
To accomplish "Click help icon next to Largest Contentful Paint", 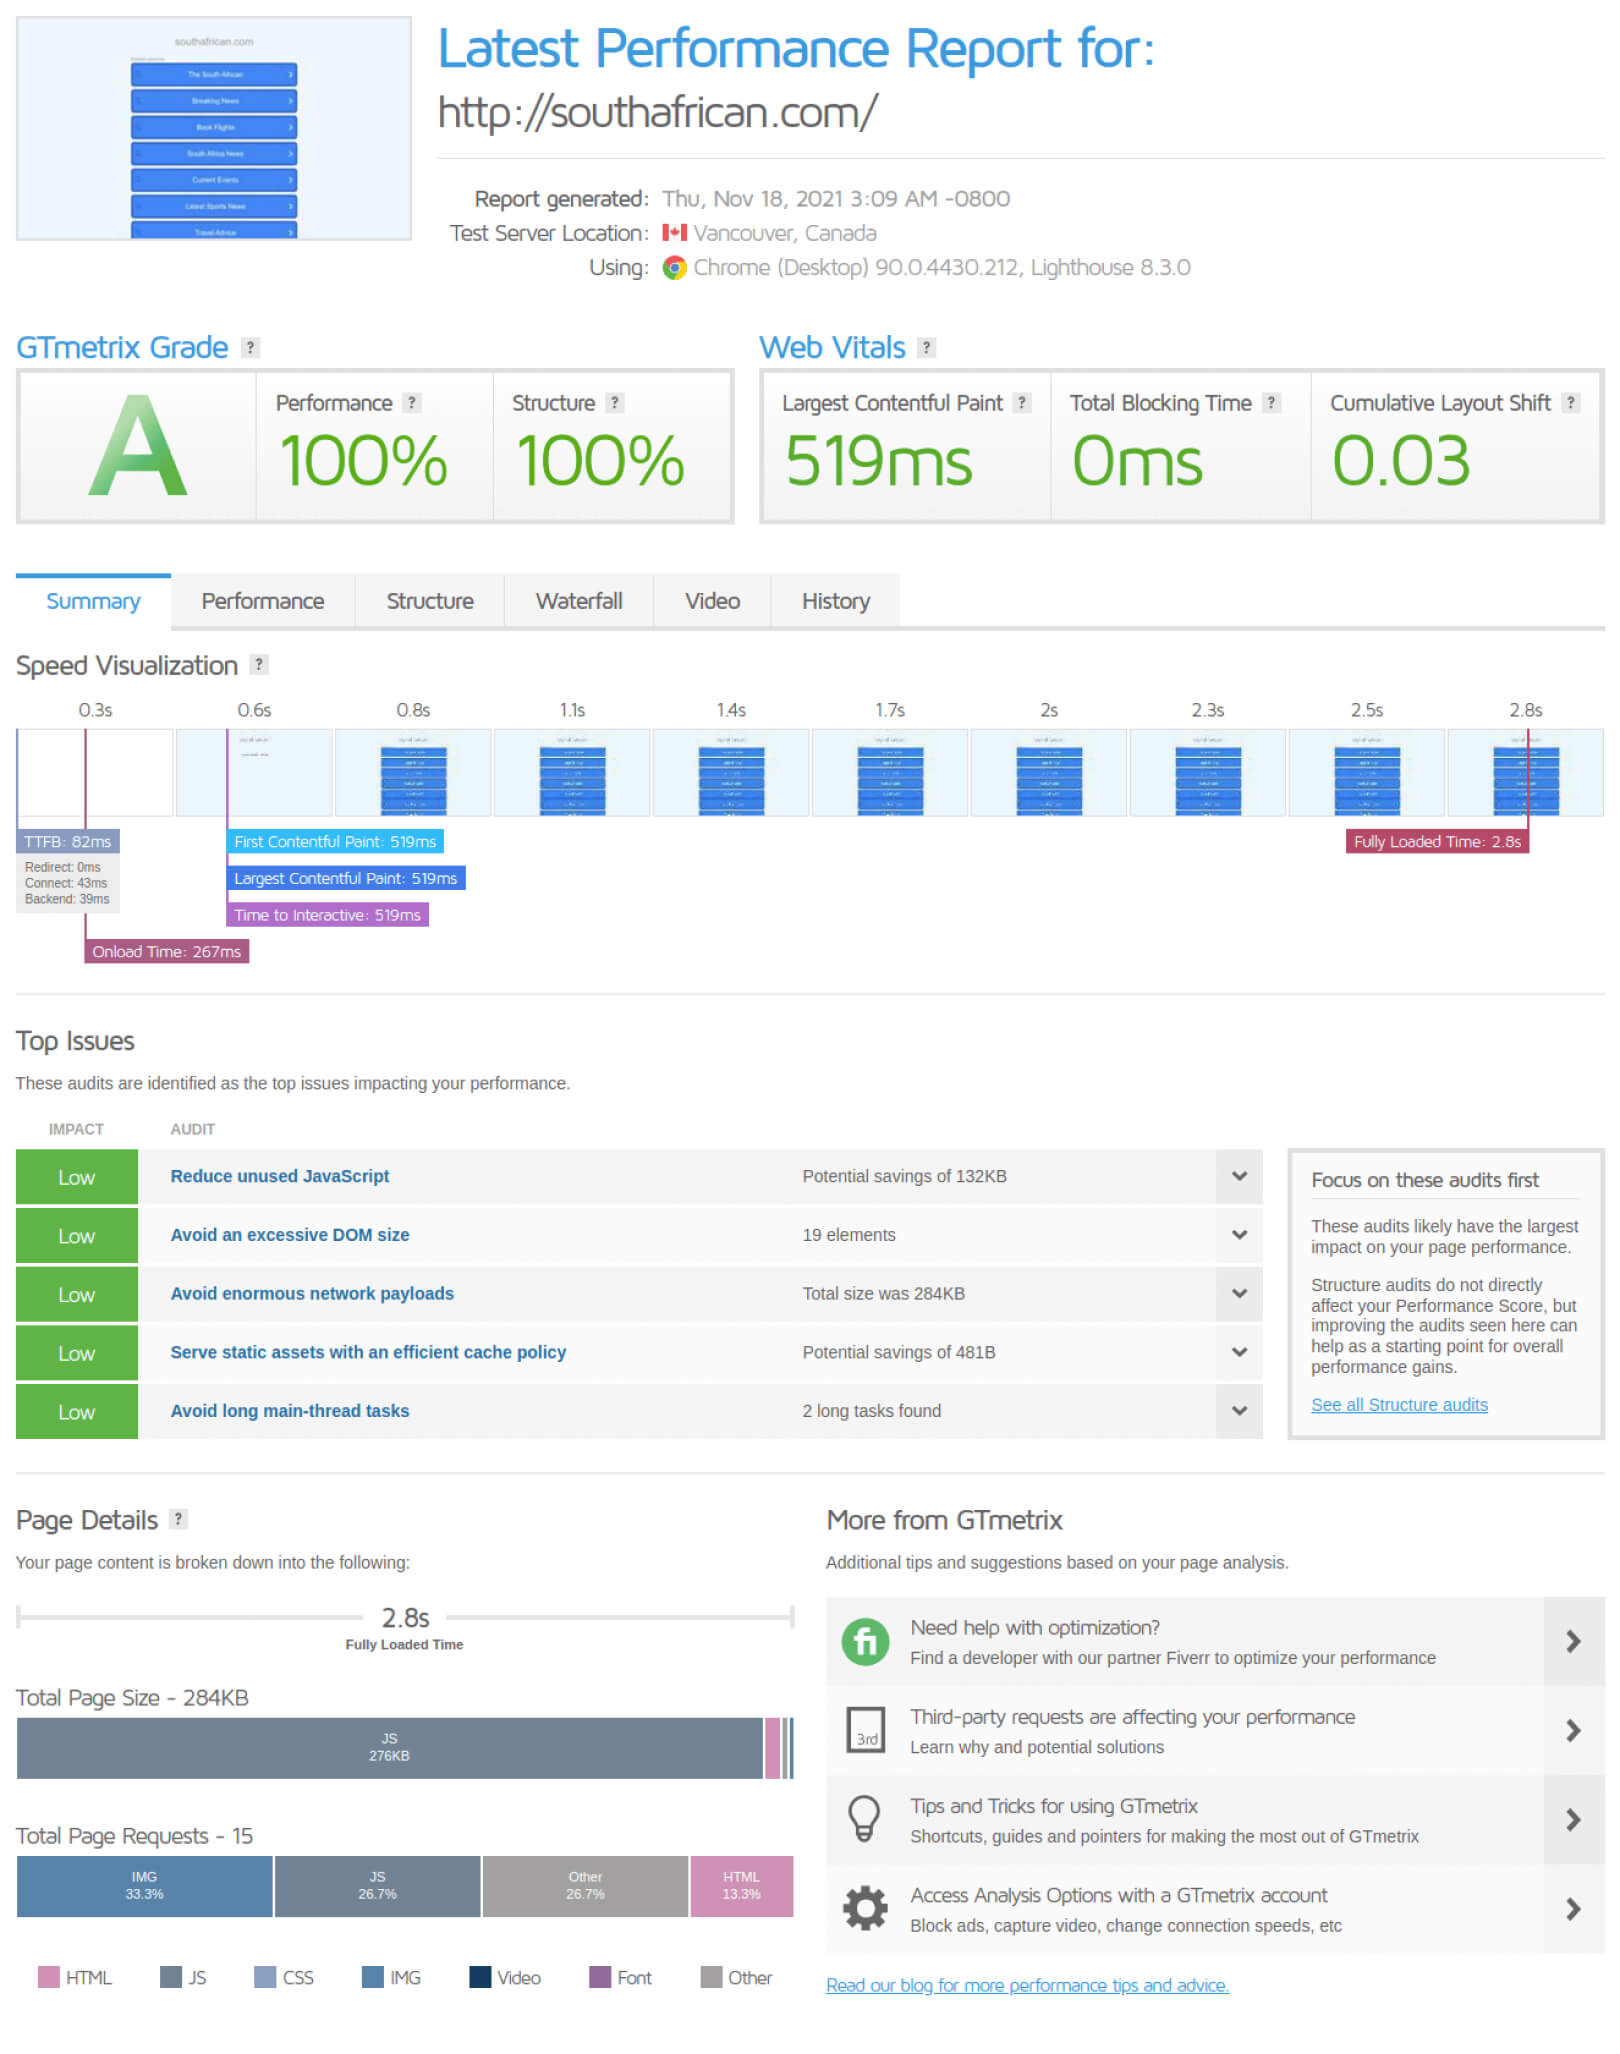I will pyautogui.click(x=1021, y=402).
